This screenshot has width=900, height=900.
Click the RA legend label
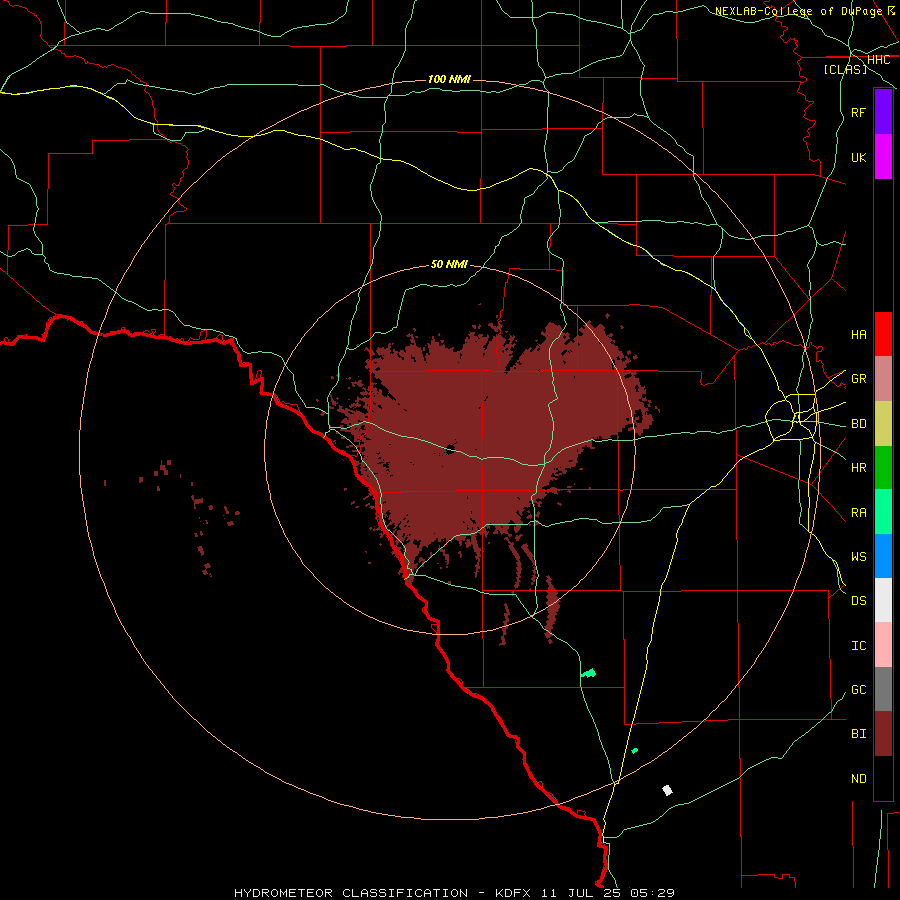point(858,513)
